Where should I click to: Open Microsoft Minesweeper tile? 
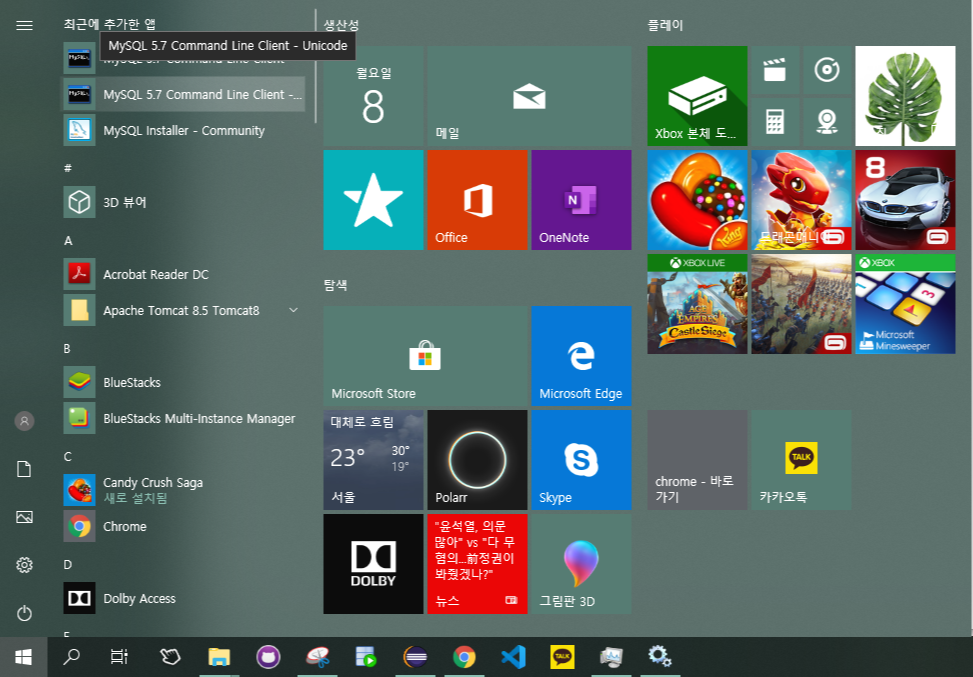(x=905, y=304)
